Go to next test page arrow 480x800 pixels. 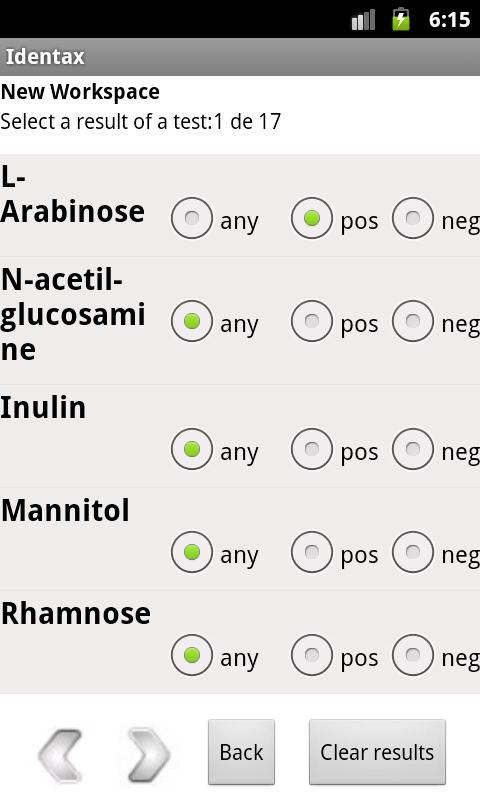point(148,755)
